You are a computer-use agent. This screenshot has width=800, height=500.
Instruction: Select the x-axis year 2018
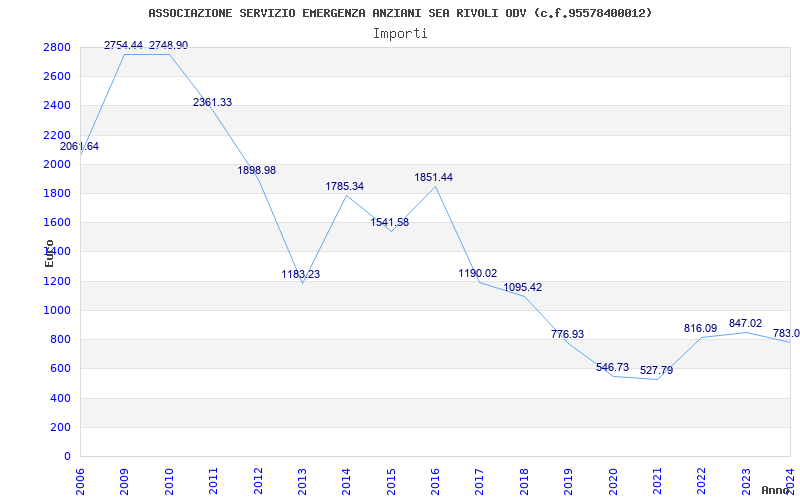(524, 481)
